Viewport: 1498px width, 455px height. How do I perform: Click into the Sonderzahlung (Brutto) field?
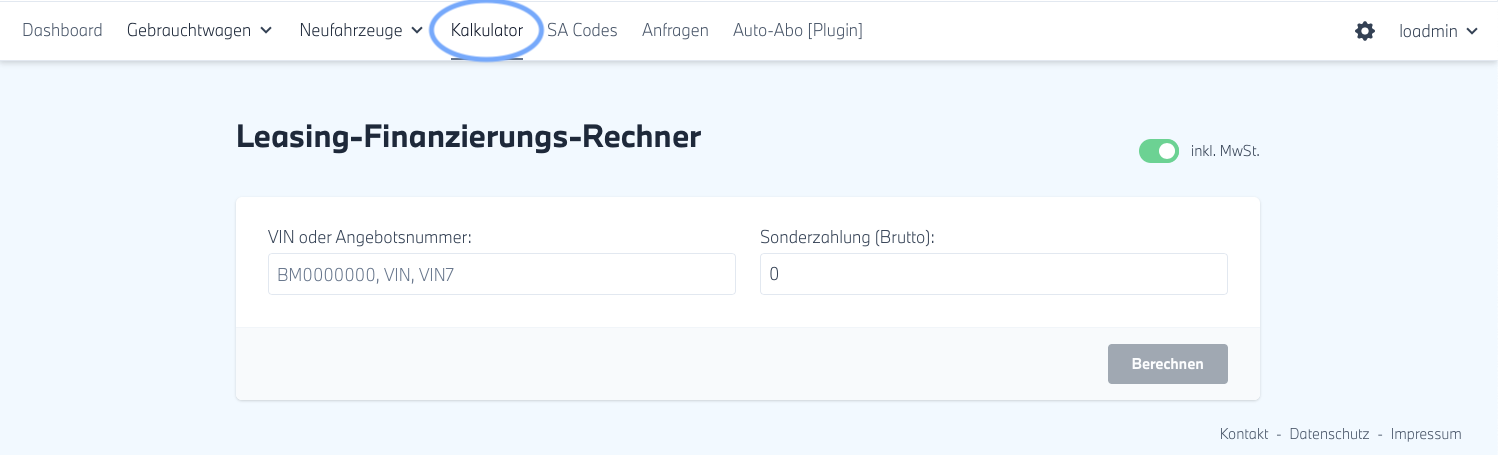coord(993,274)
